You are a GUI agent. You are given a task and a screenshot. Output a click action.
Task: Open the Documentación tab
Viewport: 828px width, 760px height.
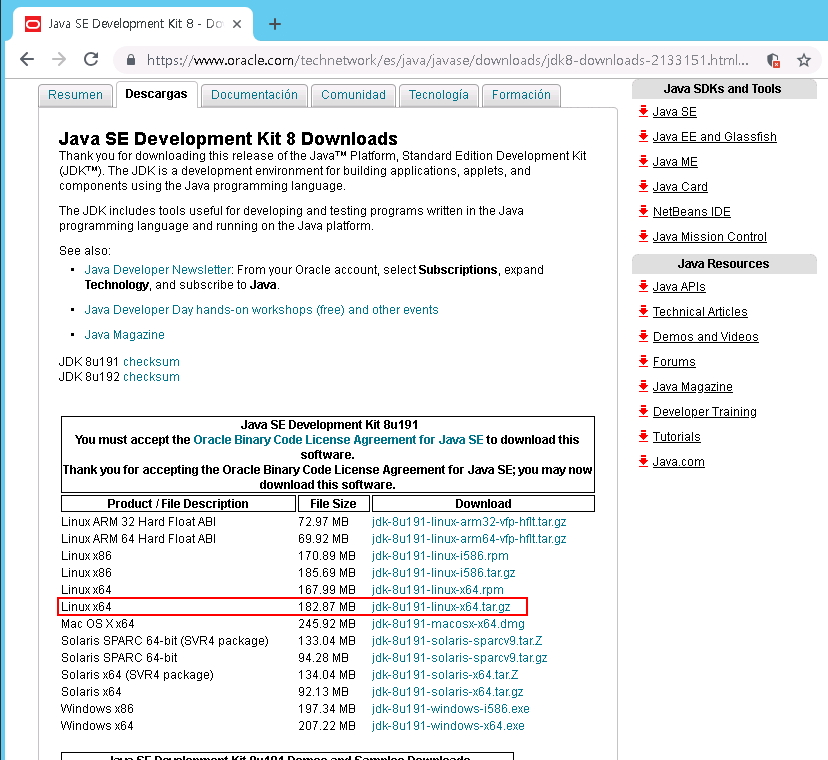pyautogui.click(x=254, y=95)
